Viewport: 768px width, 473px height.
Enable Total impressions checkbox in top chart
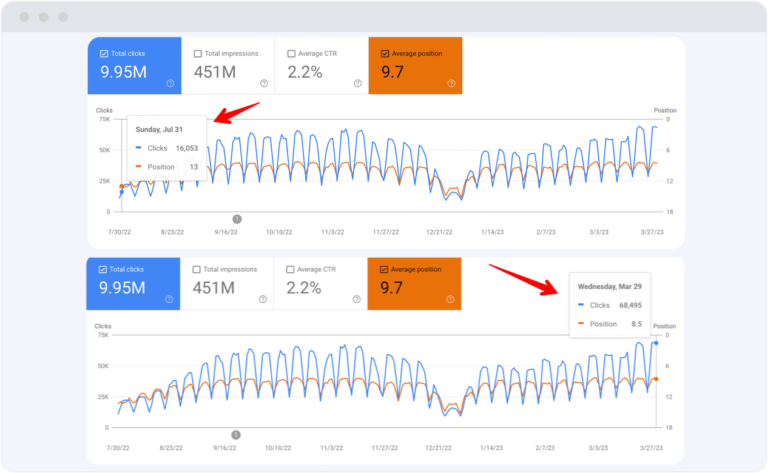pyautogui.click(x=197, y=54)
